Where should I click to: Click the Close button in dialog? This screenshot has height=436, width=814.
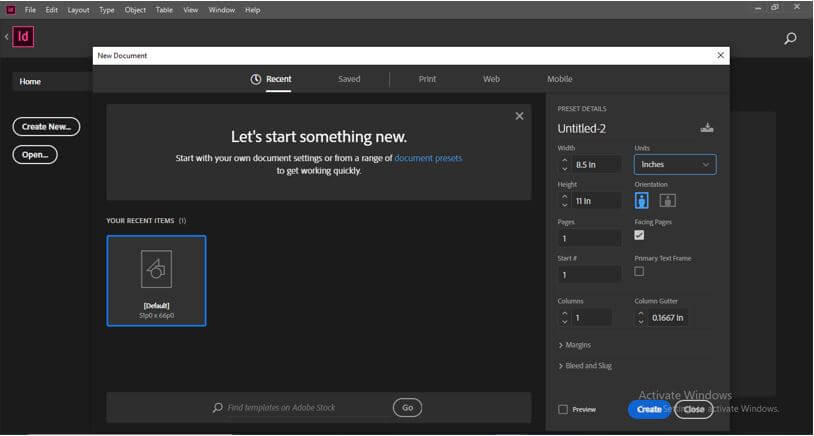click(694, 410)
